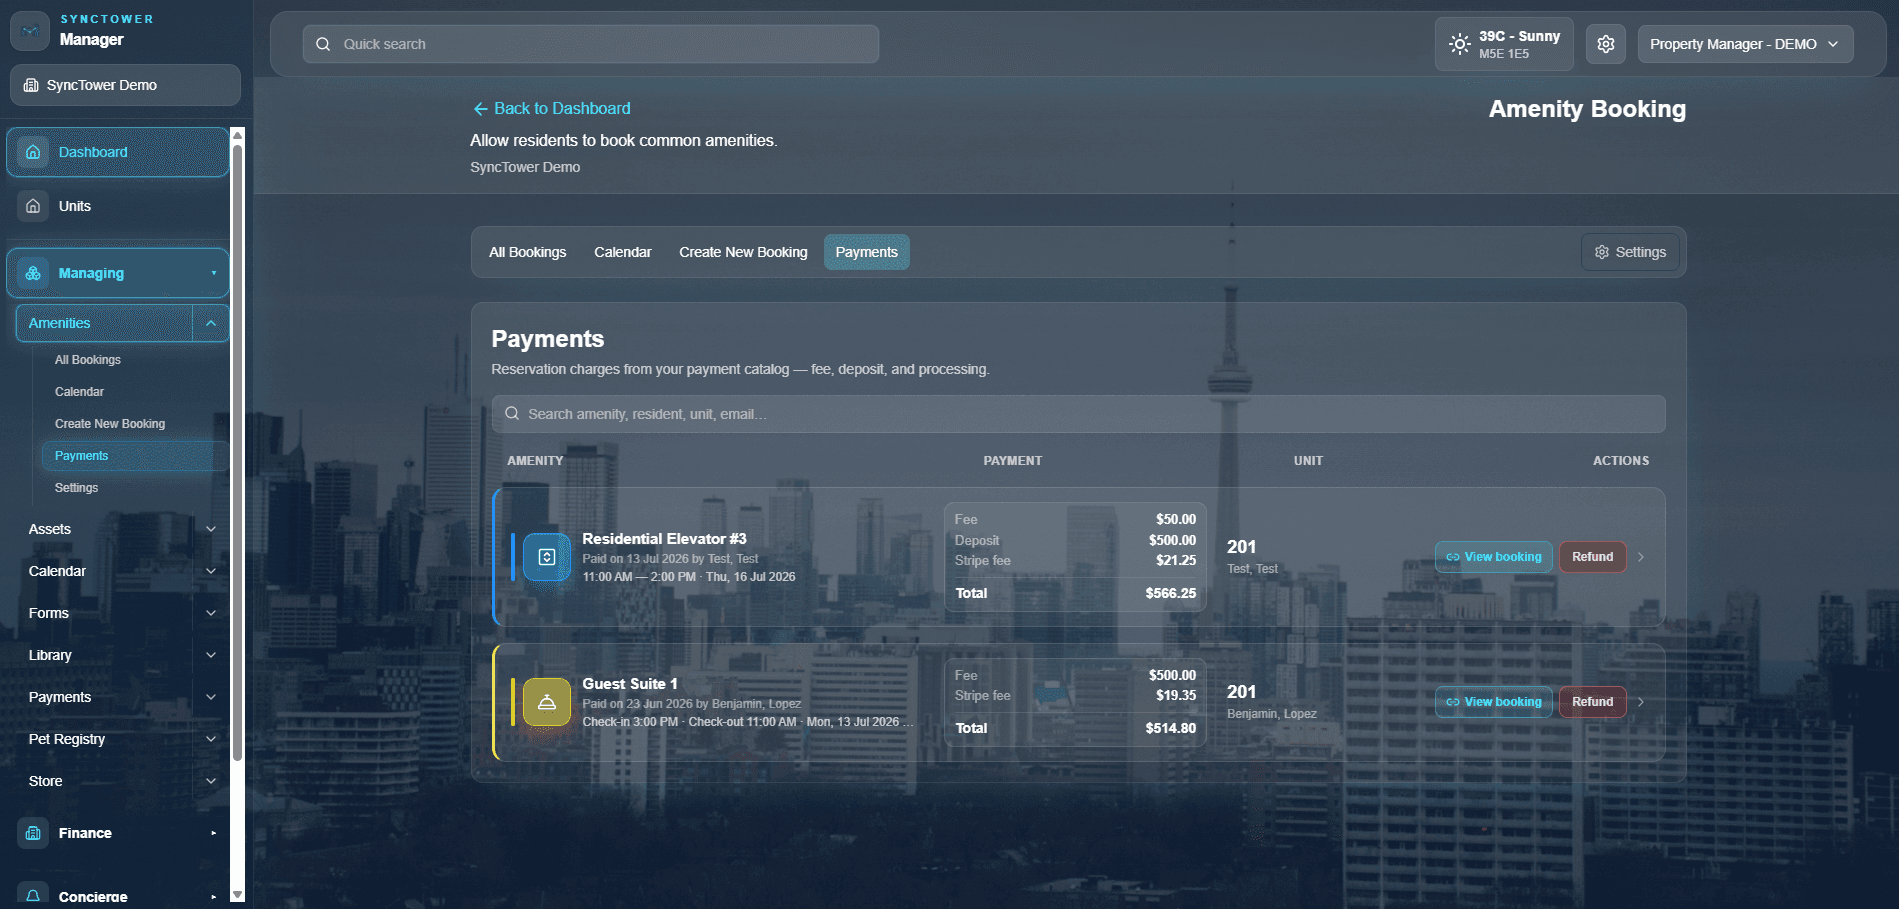This screenshot has height=909, width=1899.
Task: Expand the Assets sidebar section
Action: coord(211,529)
